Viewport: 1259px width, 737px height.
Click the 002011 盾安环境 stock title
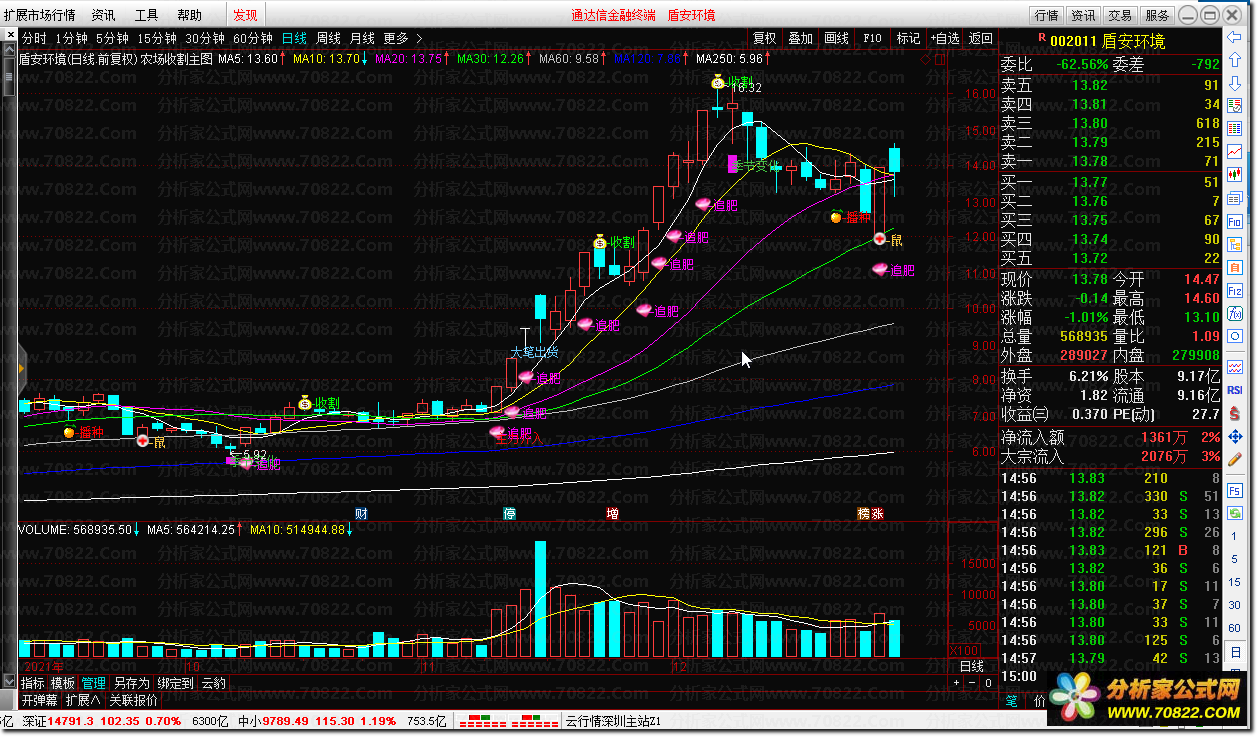pyautogui.click(x=1107, y=43)
